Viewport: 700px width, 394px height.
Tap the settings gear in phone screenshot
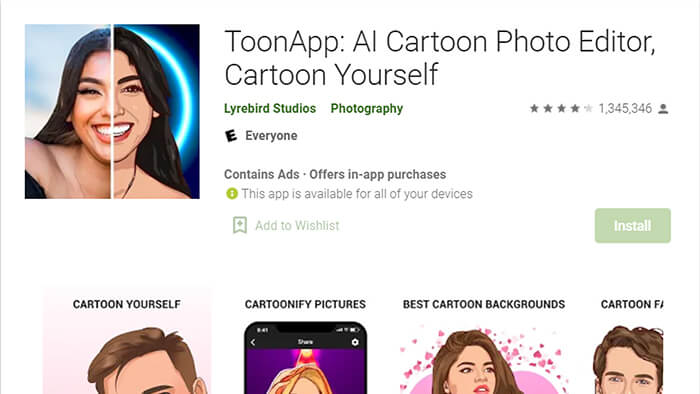[x=355, y=342]
